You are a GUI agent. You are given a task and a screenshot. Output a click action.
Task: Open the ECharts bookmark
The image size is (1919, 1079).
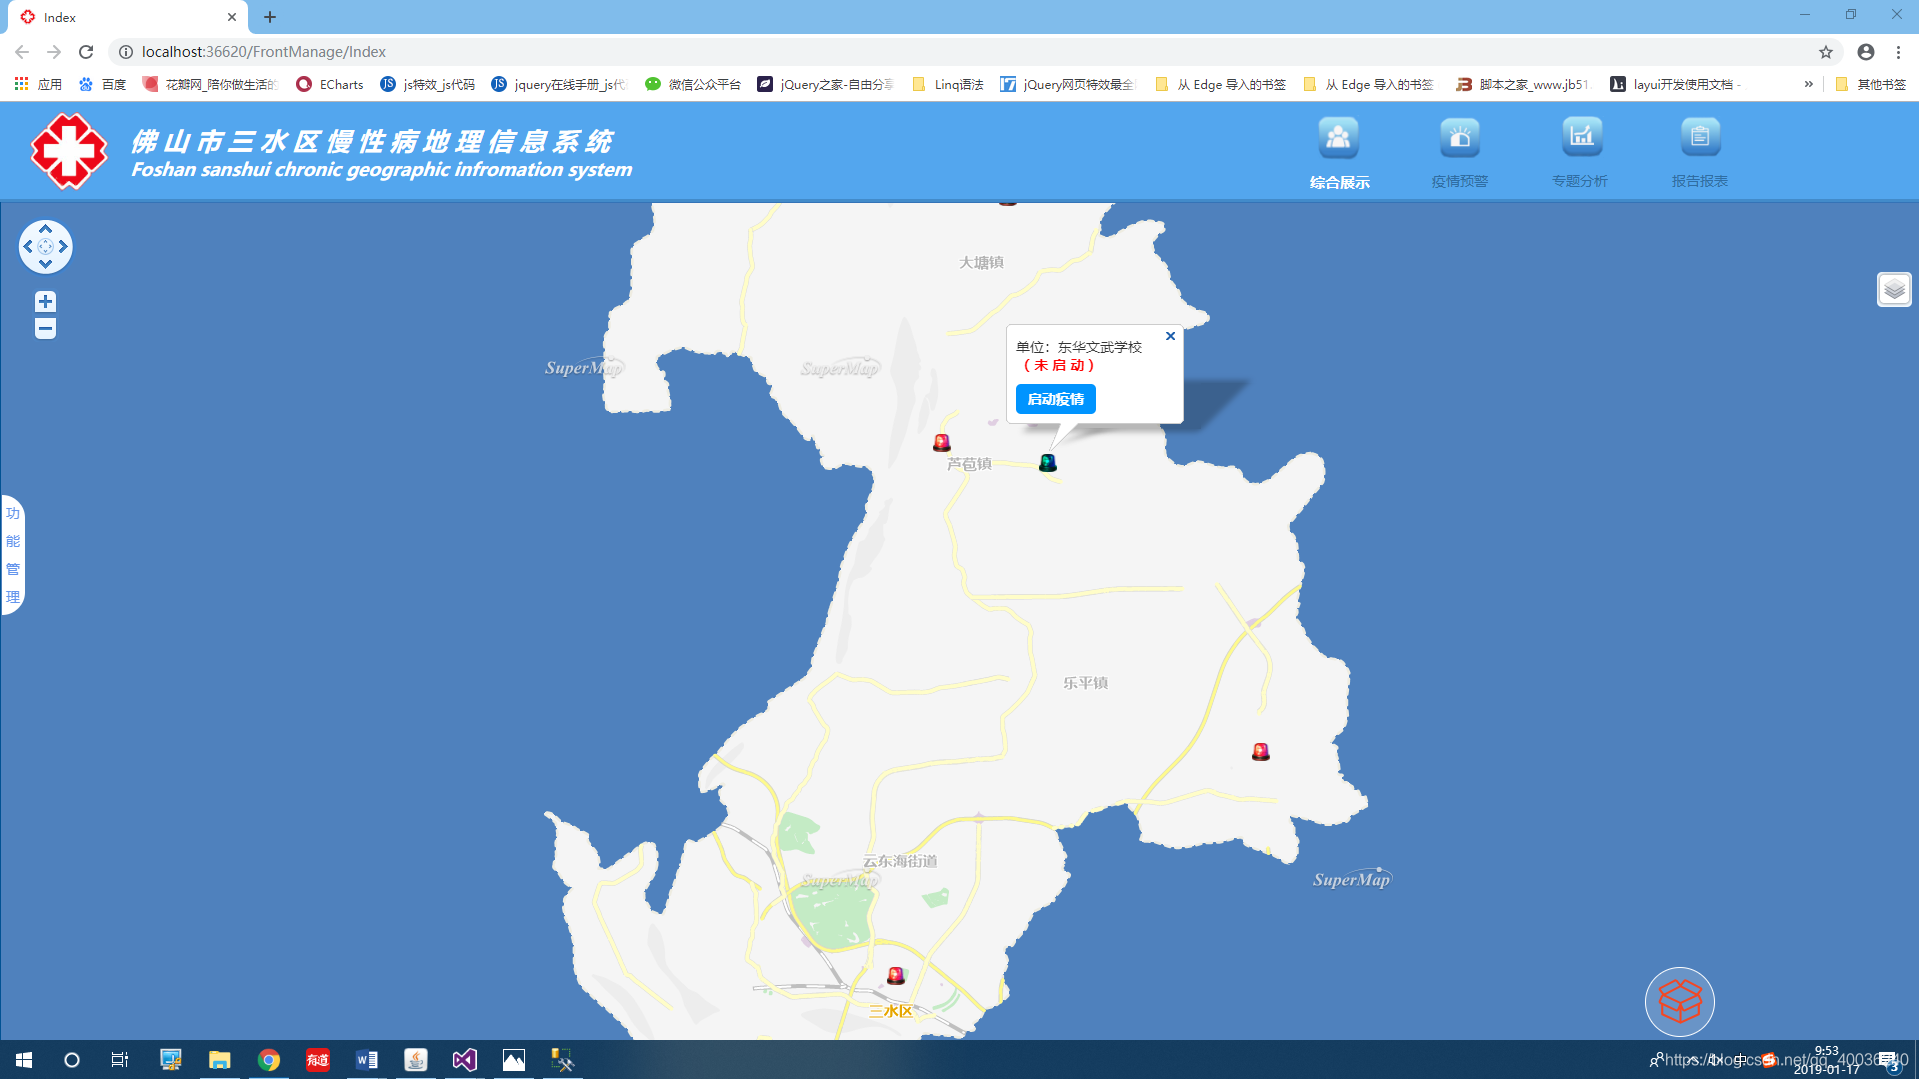tap(330, 84)
